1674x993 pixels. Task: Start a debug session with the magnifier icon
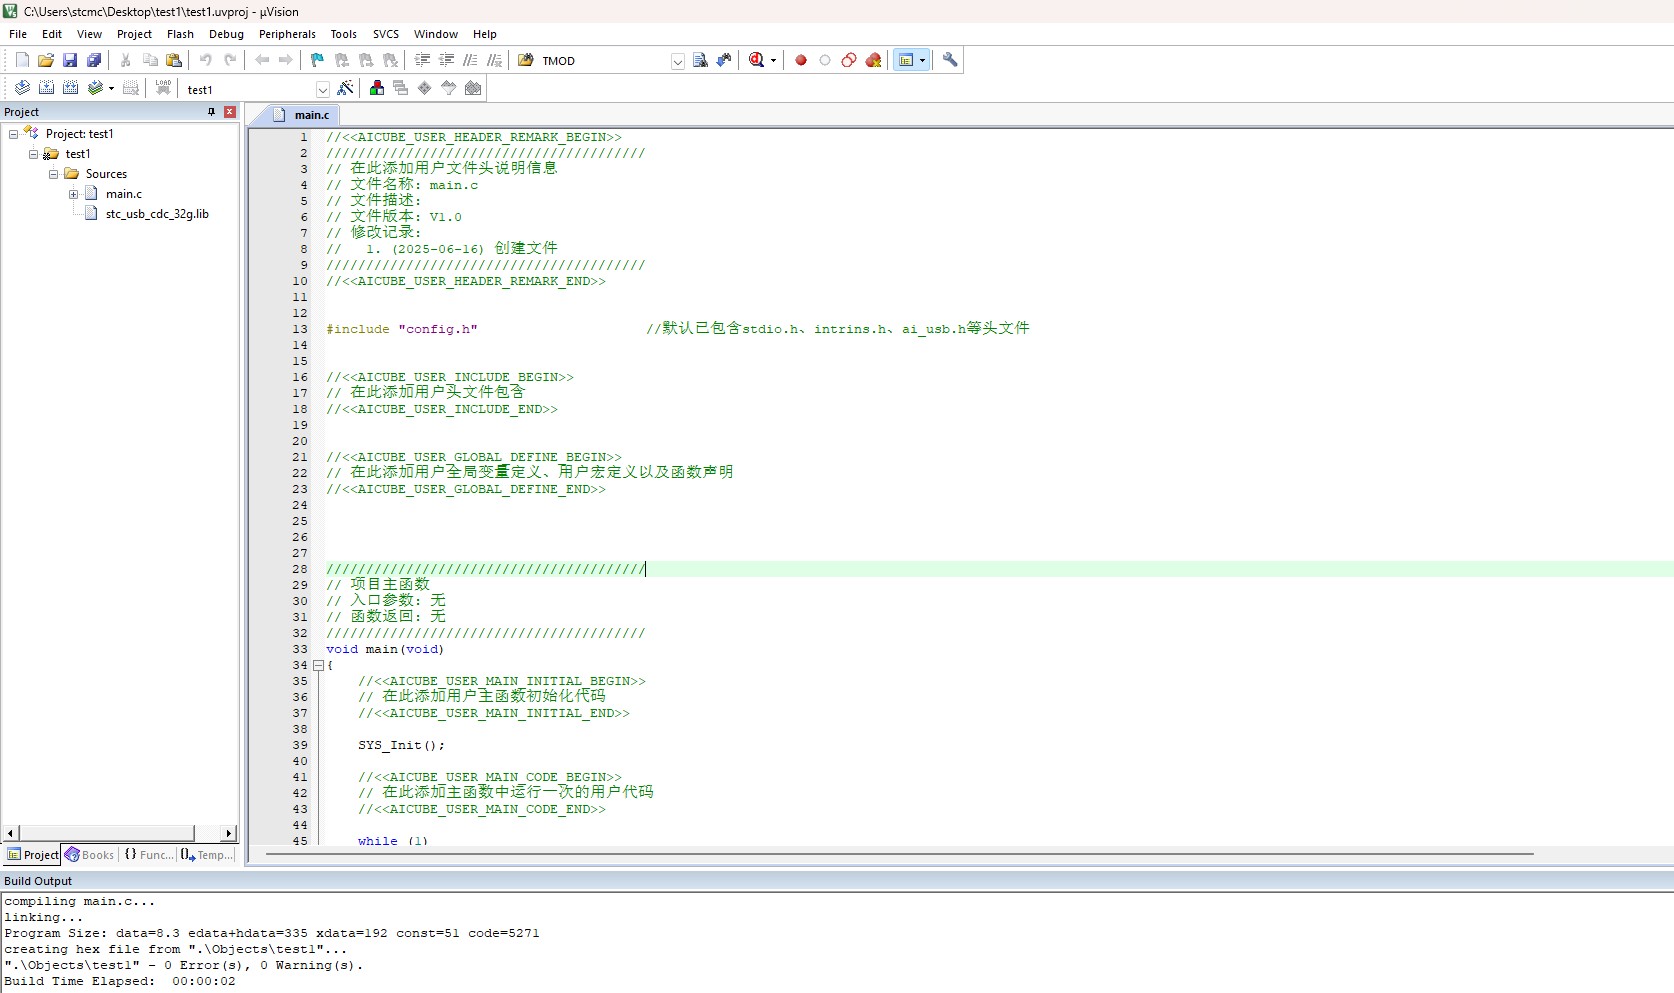point(757,60)
